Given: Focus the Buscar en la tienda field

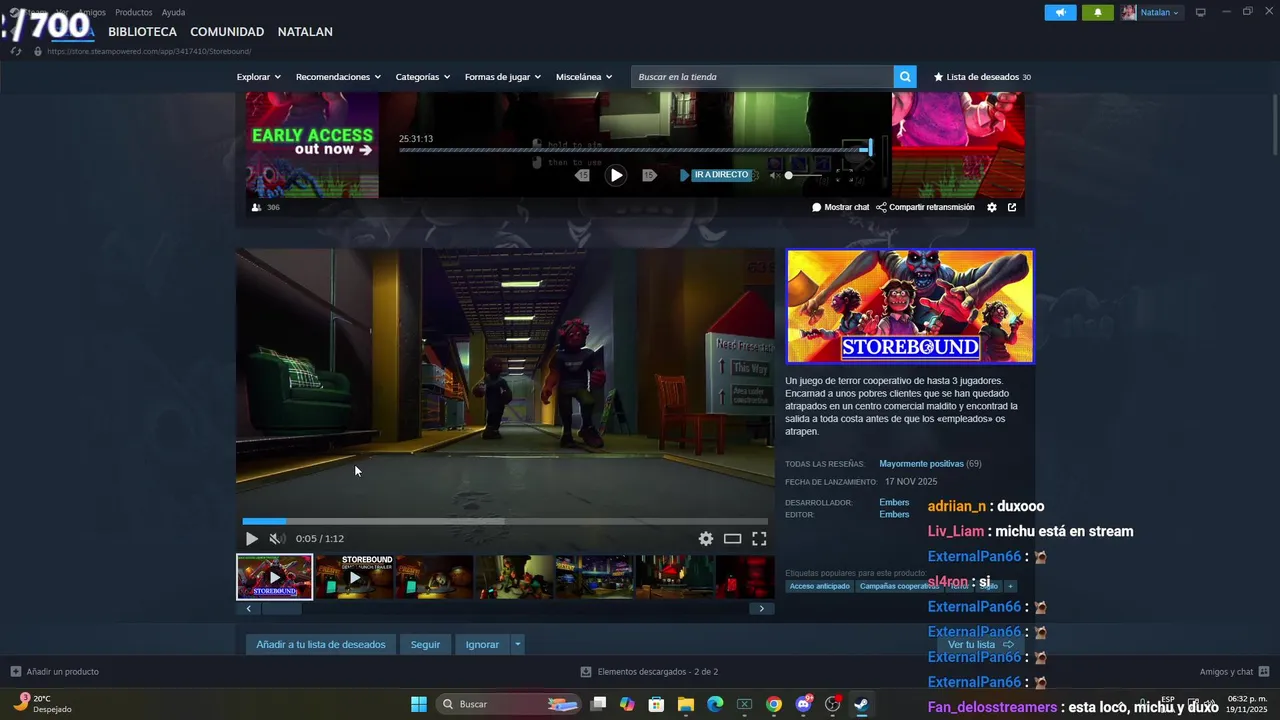Looking at the screenshot, I should pos(762,77).
